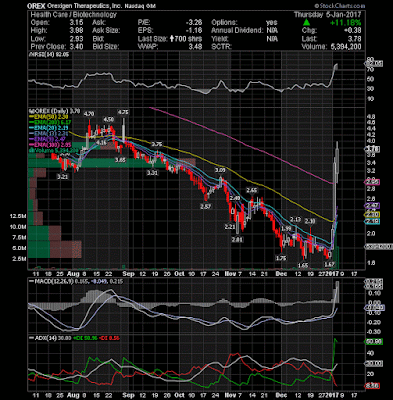Click the Last Size 700 shrs value
Viewport: 393px width, 400px height.
(x=186, y=39)
